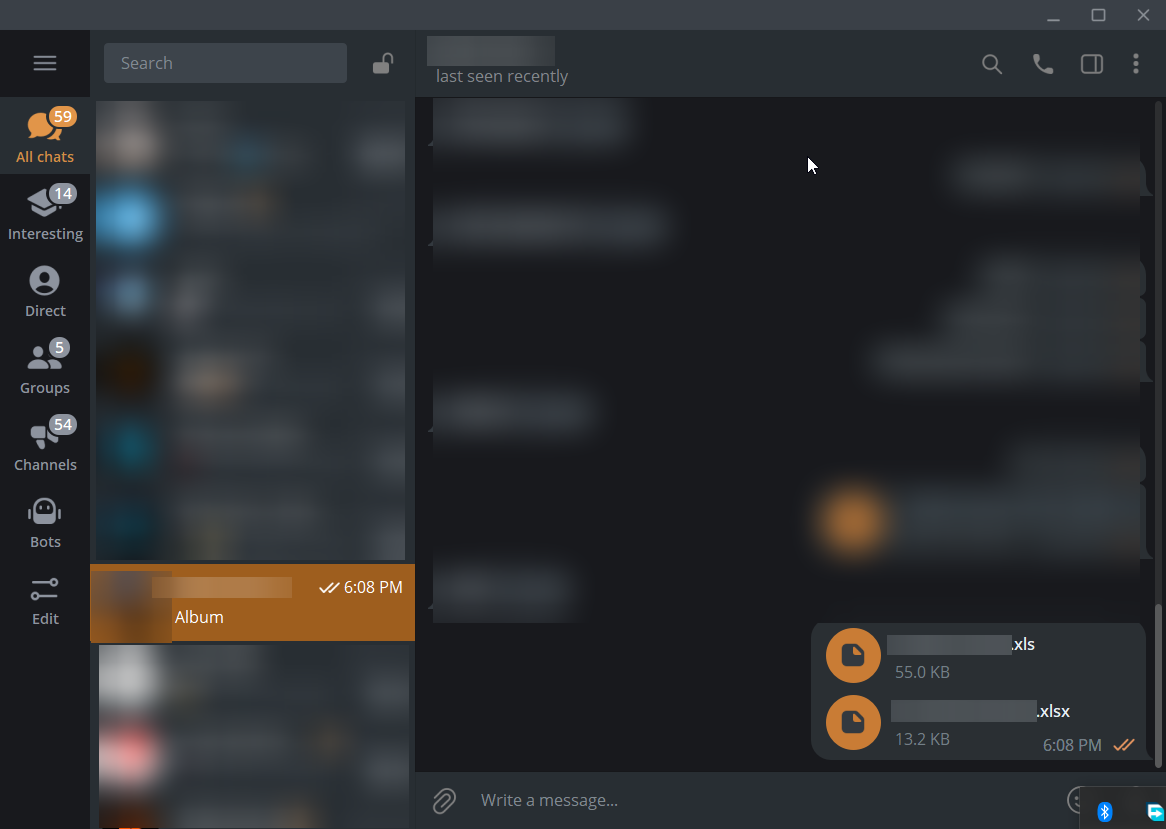Screen dimensions: 1166x829
Task: Toggle the right info sidebar panel
Action: [x=1092, y=65]
